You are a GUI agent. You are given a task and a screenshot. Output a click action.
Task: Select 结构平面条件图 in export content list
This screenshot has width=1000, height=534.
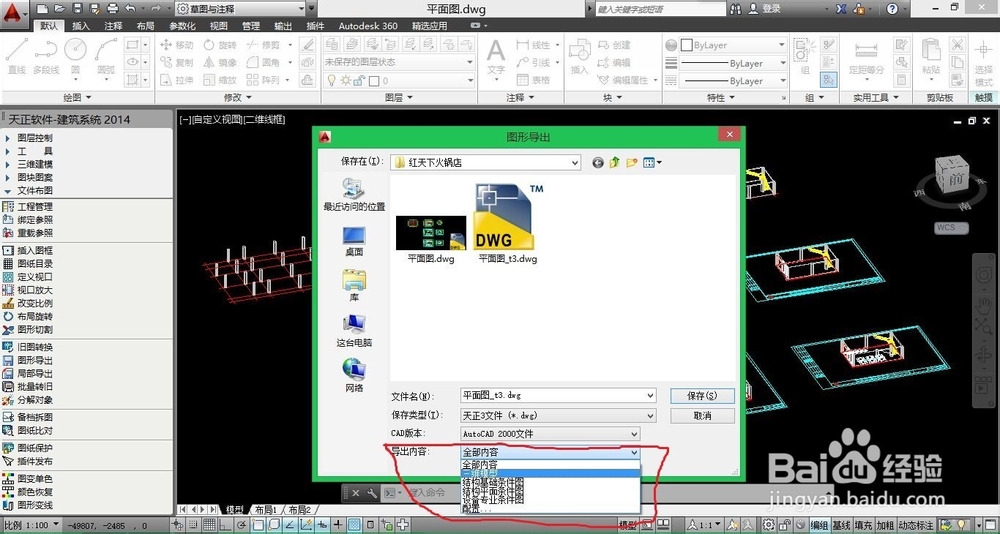coord(493,491)
